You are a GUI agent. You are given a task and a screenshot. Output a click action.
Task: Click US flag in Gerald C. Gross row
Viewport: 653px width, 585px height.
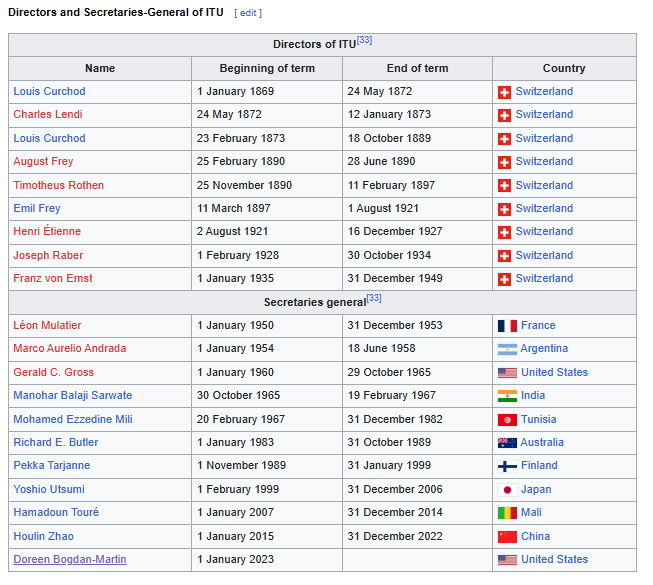tap(507, 373)
